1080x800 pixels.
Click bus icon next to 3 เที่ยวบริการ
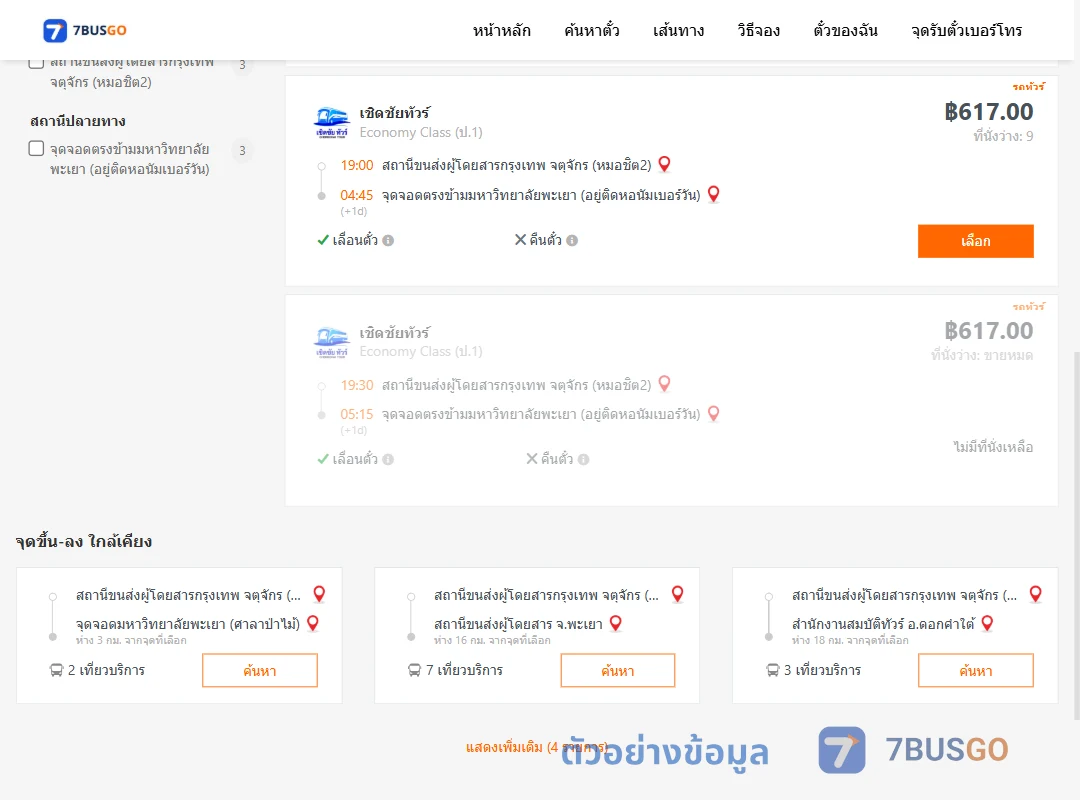(x=773, y=670)
